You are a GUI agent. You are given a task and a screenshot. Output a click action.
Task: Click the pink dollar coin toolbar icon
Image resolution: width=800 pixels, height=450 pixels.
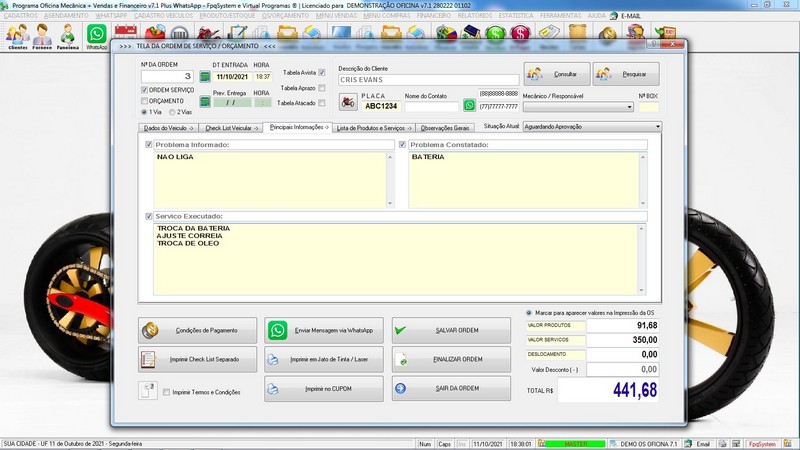520,34
